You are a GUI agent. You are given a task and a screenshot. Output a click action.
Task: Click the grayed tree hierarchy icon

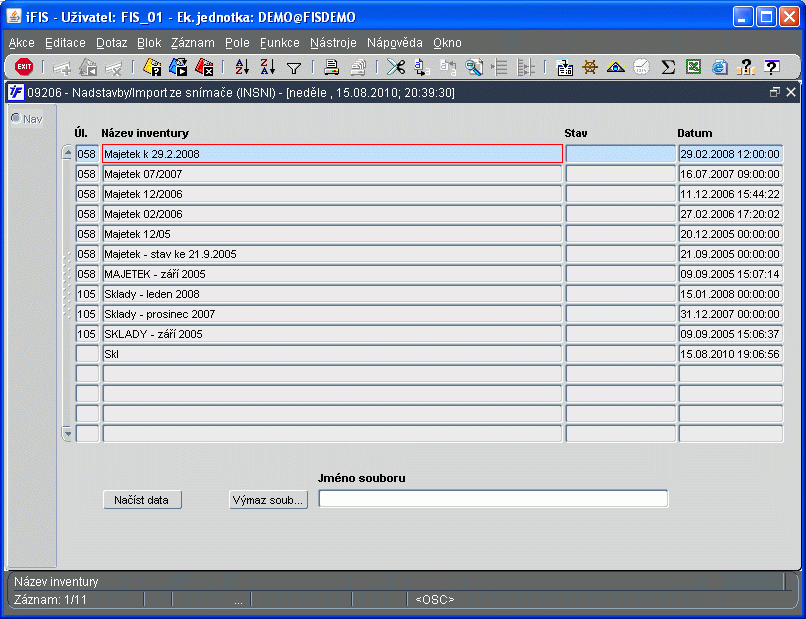coord(525,67)
